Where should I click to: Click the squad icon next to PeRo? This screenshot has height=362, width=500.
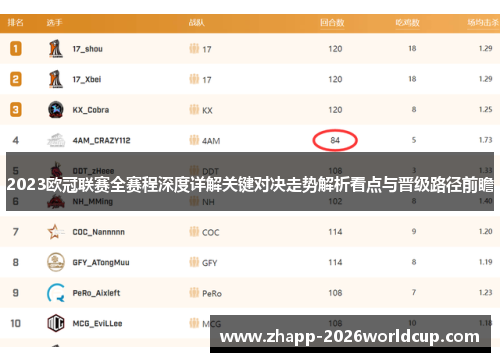pos(194,293)
